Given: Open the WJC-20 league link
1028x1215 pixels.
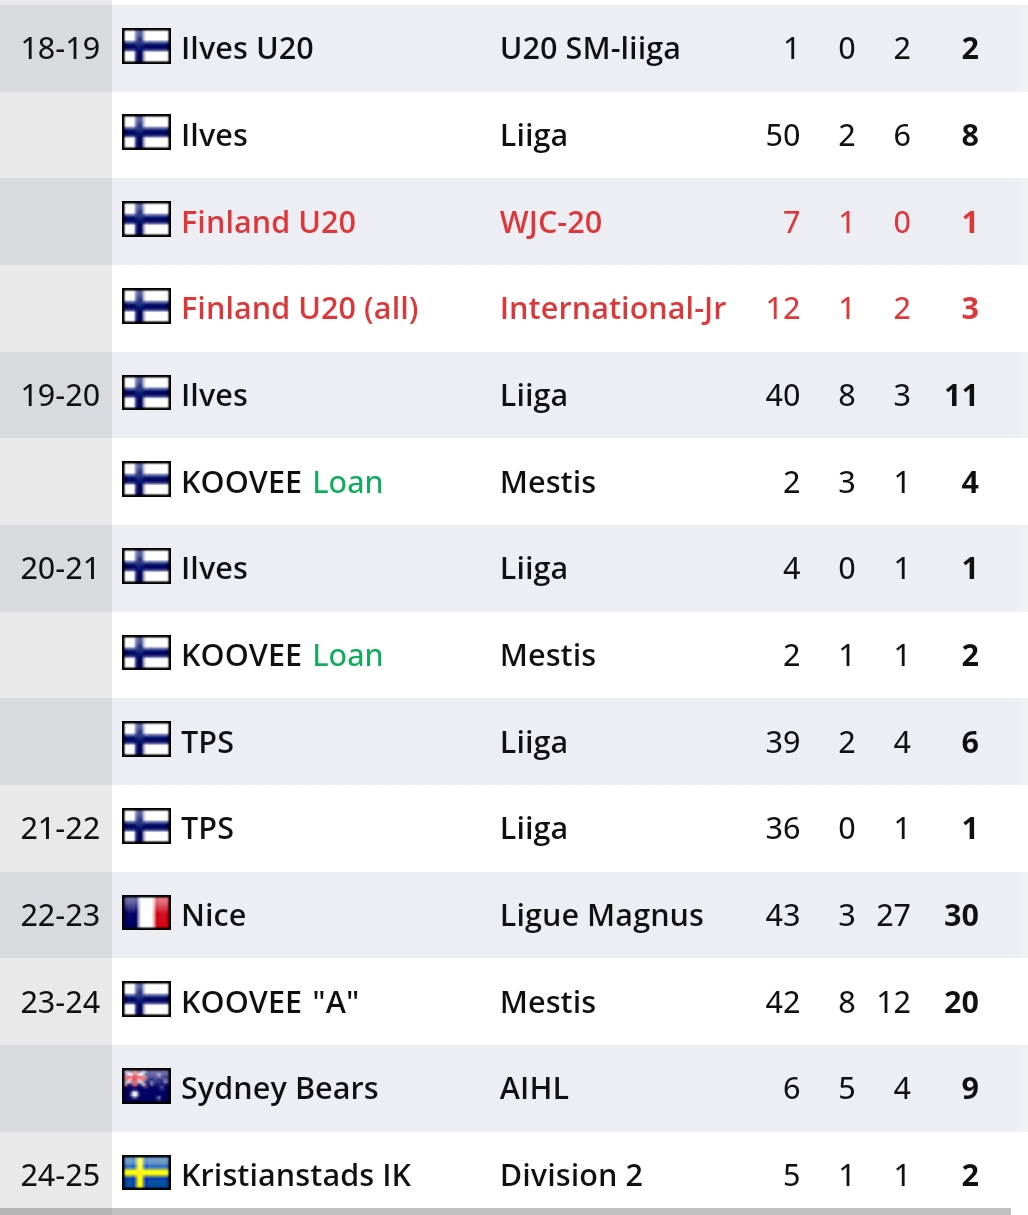Looking at the screenshot, I should tap(551, 222).
